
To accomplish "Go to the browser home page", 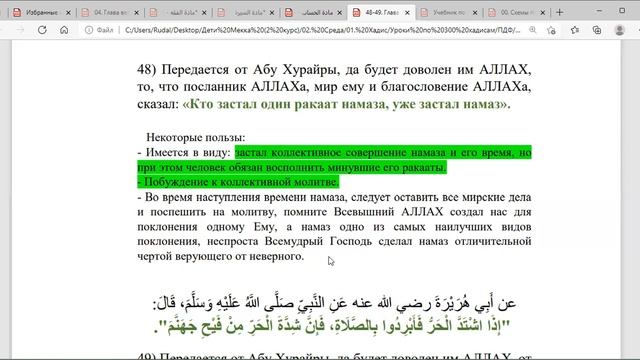I will click(64, 30).
